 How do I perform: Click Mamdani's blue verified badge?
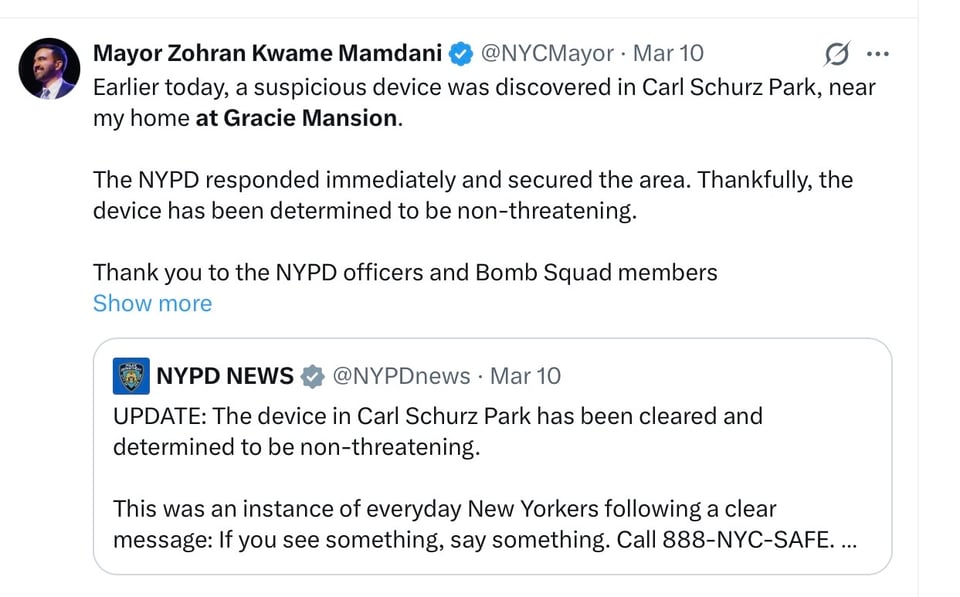point(461,53)
